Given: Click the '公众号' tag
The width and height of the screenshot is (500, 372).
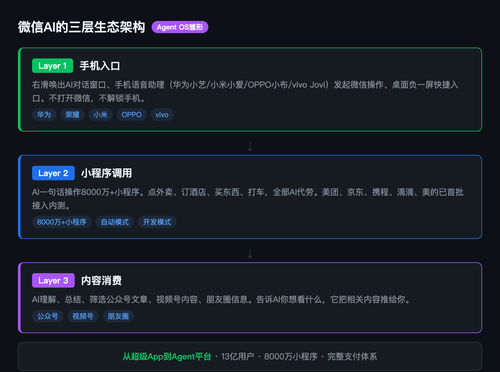Looking at the screenshot, I should pyautogui.click(x=47, y=316).
